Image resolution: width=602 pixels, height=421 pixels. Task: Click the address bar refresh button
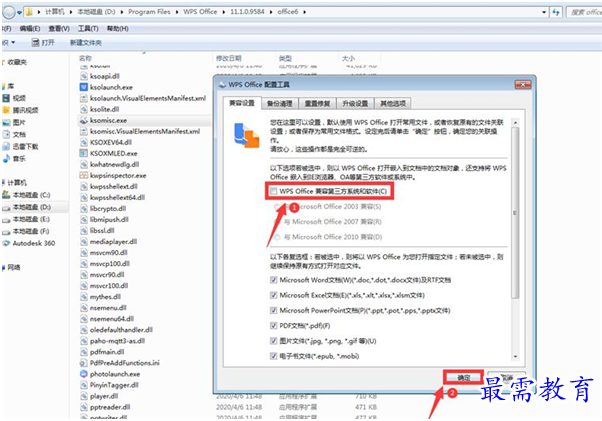click(x=556, y=12)
